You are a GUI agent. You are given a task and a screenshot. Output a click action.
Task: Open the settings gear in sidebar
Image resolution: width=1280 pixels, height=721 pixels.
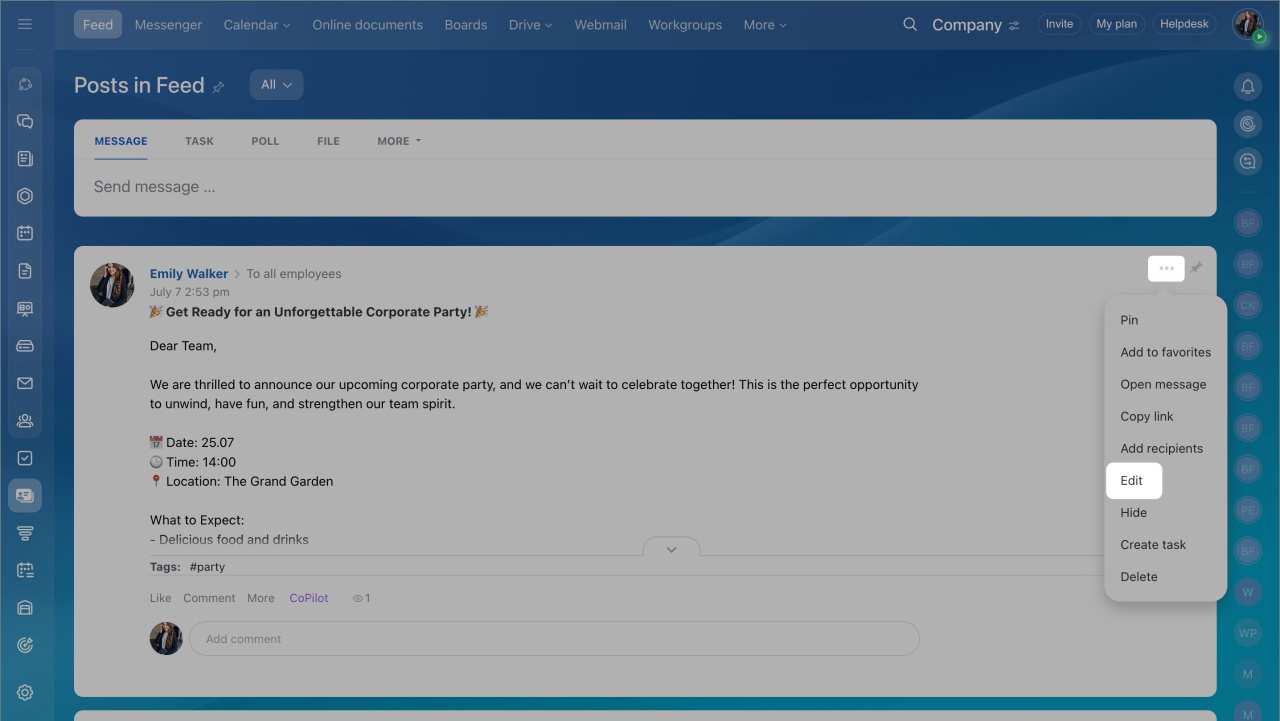25,692
